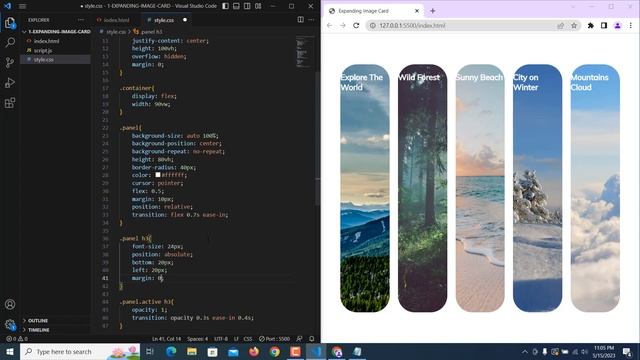640x360 pixels.
Task: Toggle Chrome side panel icon
Action: point(604,25)
